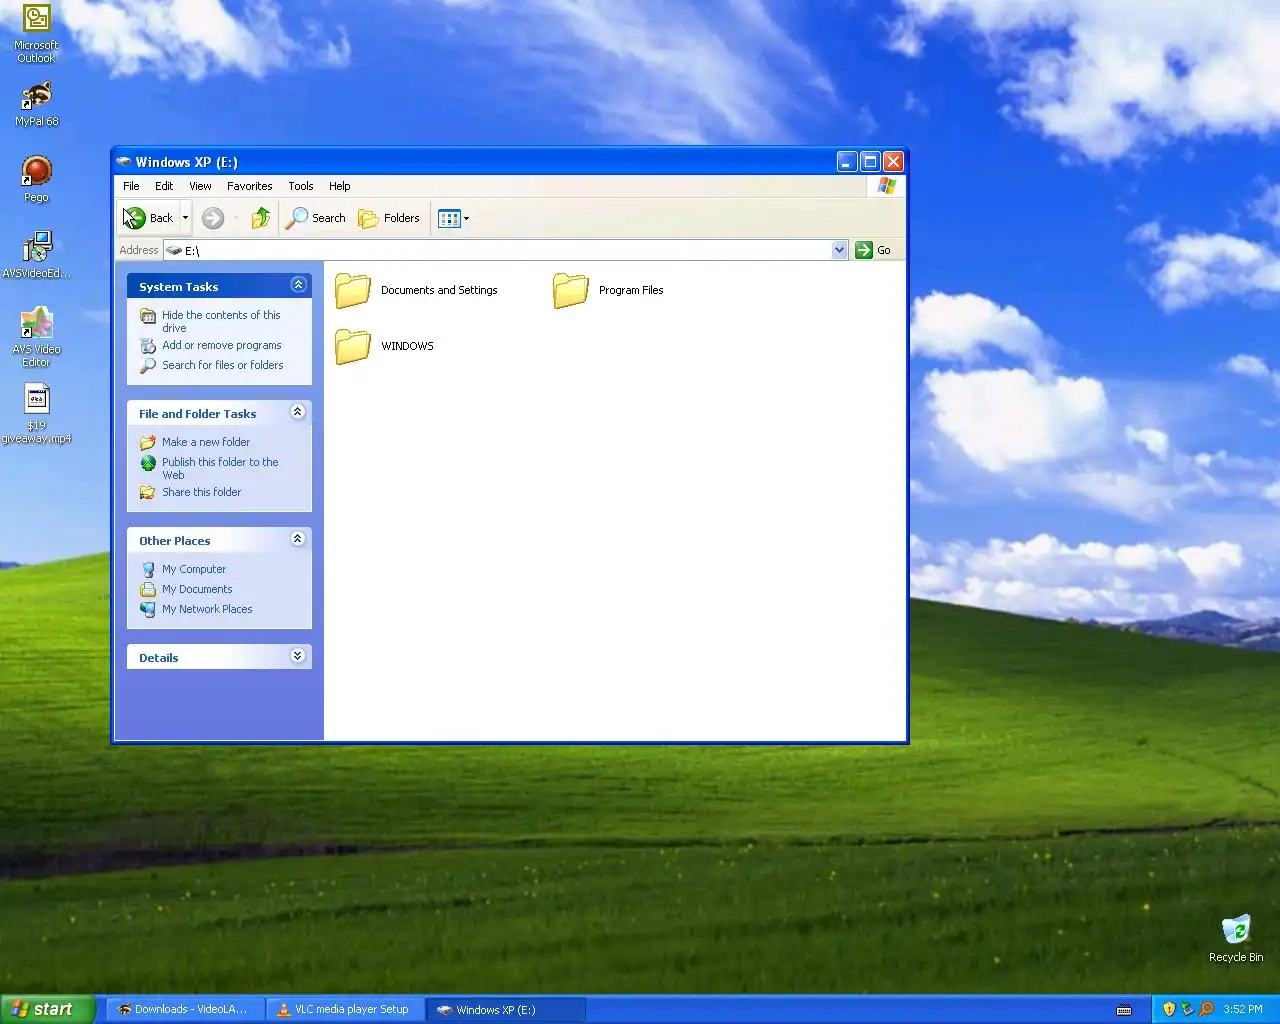Open the Start menu button

coord(47,1010)
